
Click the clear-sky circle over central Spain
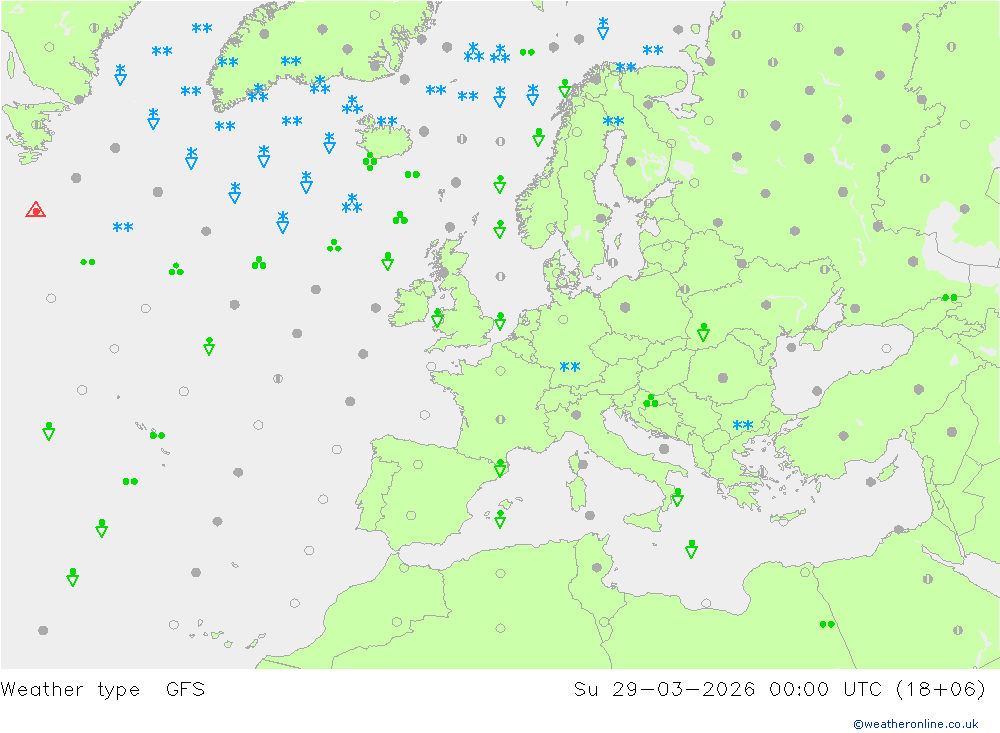411,515
